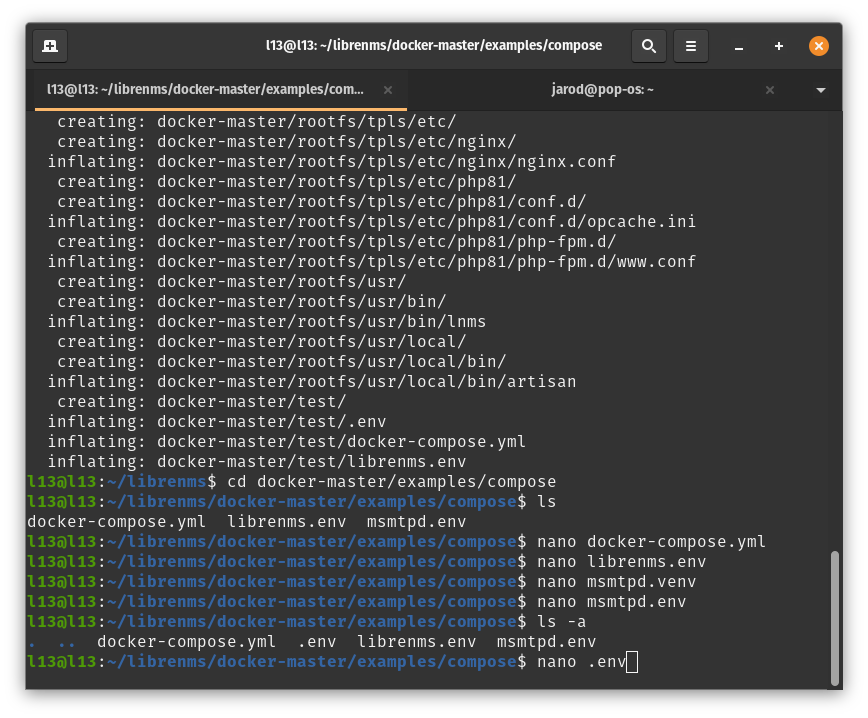
Task: Switch to the jarod@pop-os tab
Action: point(602,90)
